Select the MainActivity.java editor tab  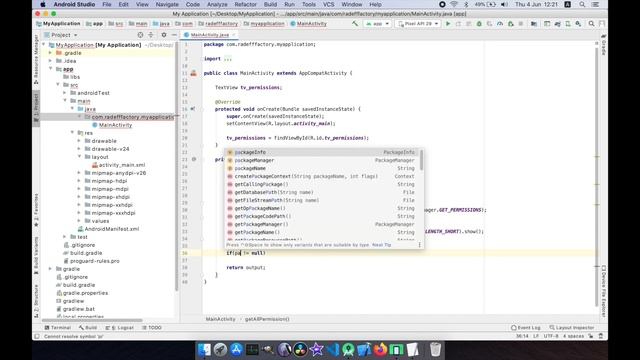pyautogui.click(x=209, y=35)
